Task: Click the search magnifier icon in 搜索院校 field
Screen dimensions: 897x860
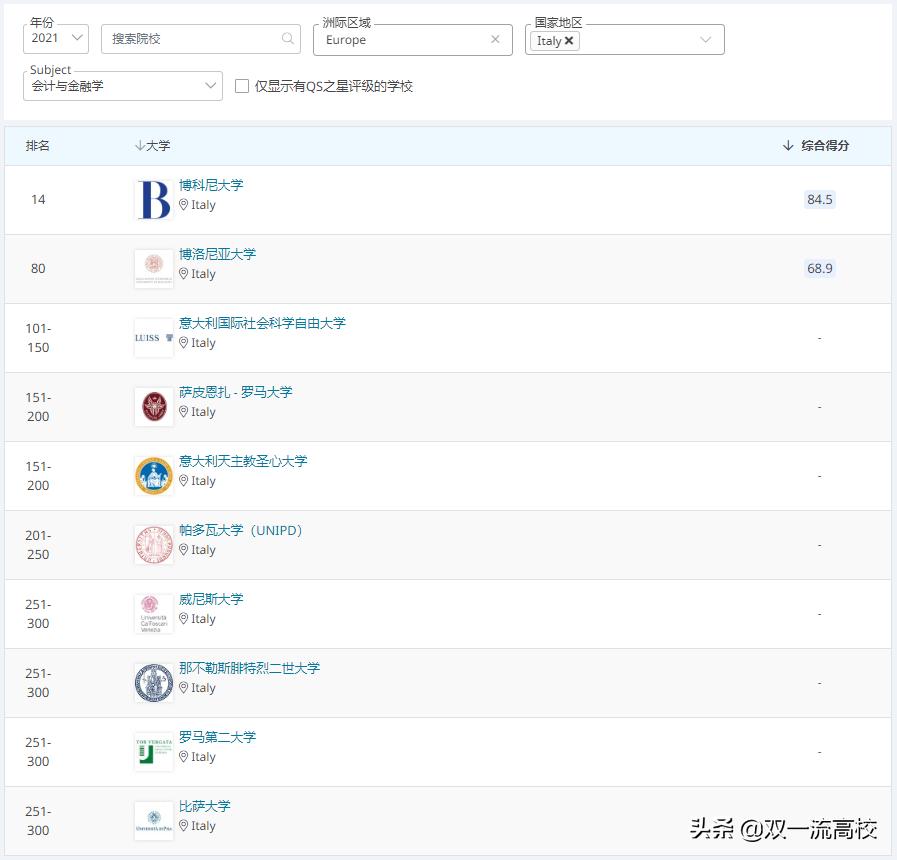Action: coord(287,39)
